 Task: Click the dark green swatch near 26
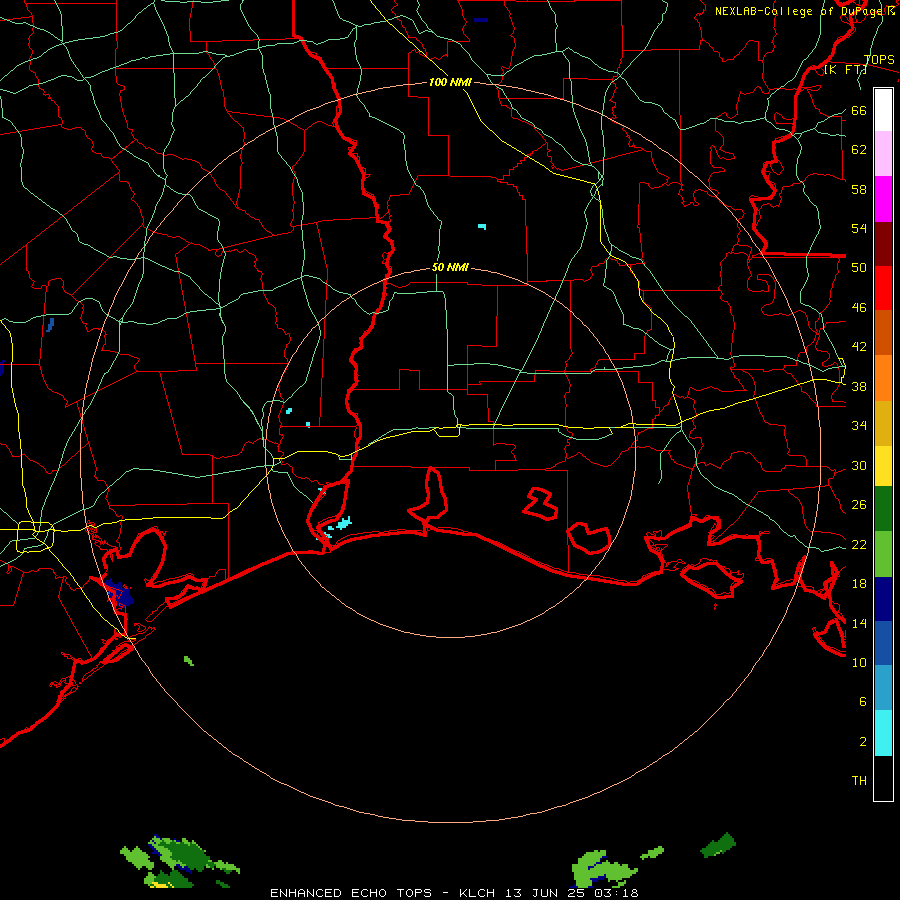click(883, 509)
